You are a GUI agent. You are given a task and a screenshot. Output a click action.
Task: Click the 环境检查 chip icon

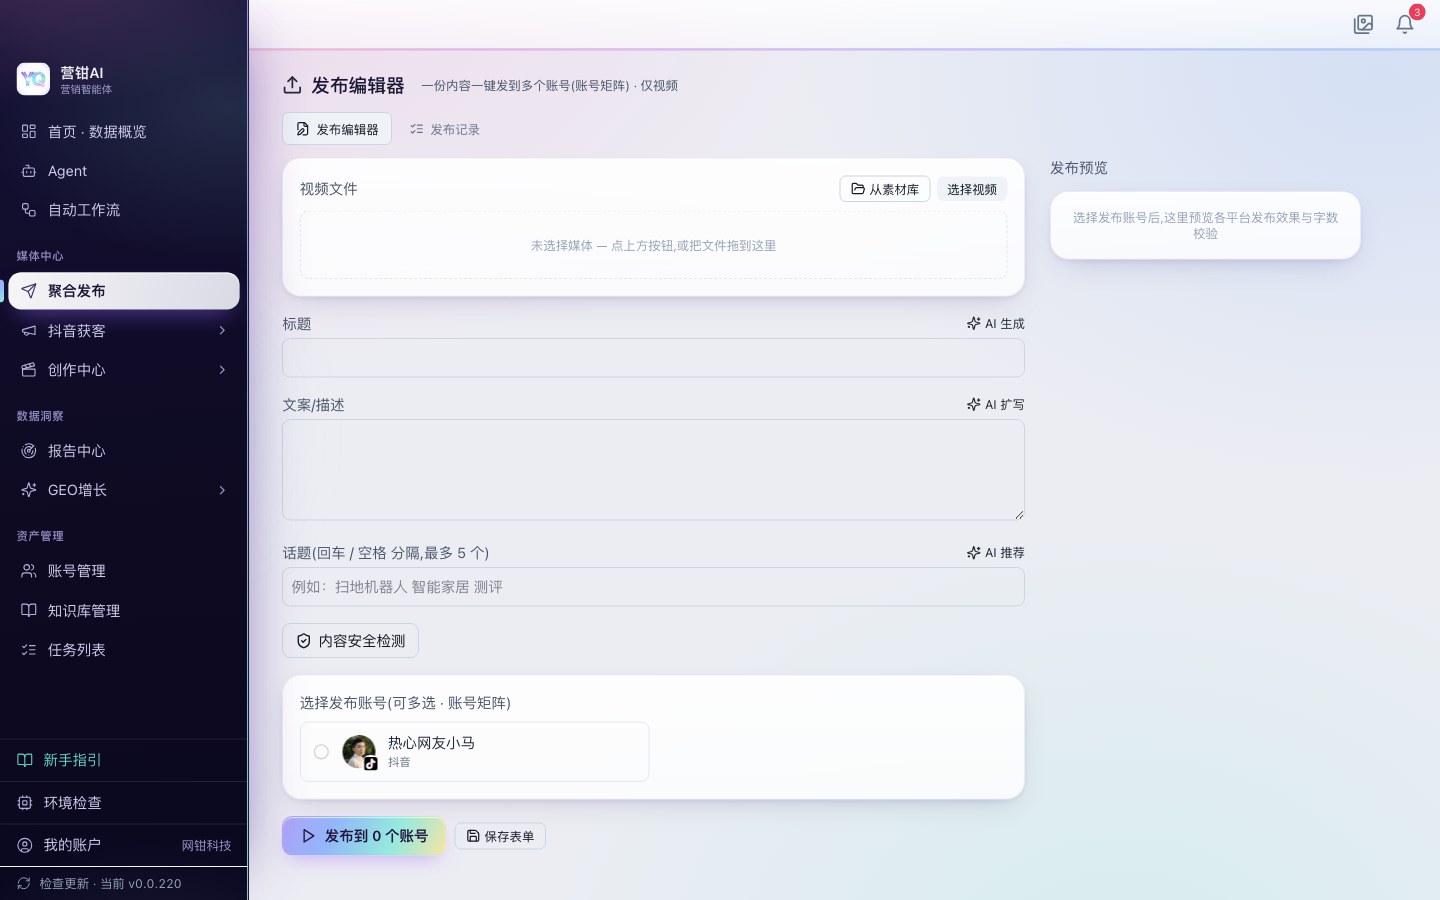pos(25,803)
